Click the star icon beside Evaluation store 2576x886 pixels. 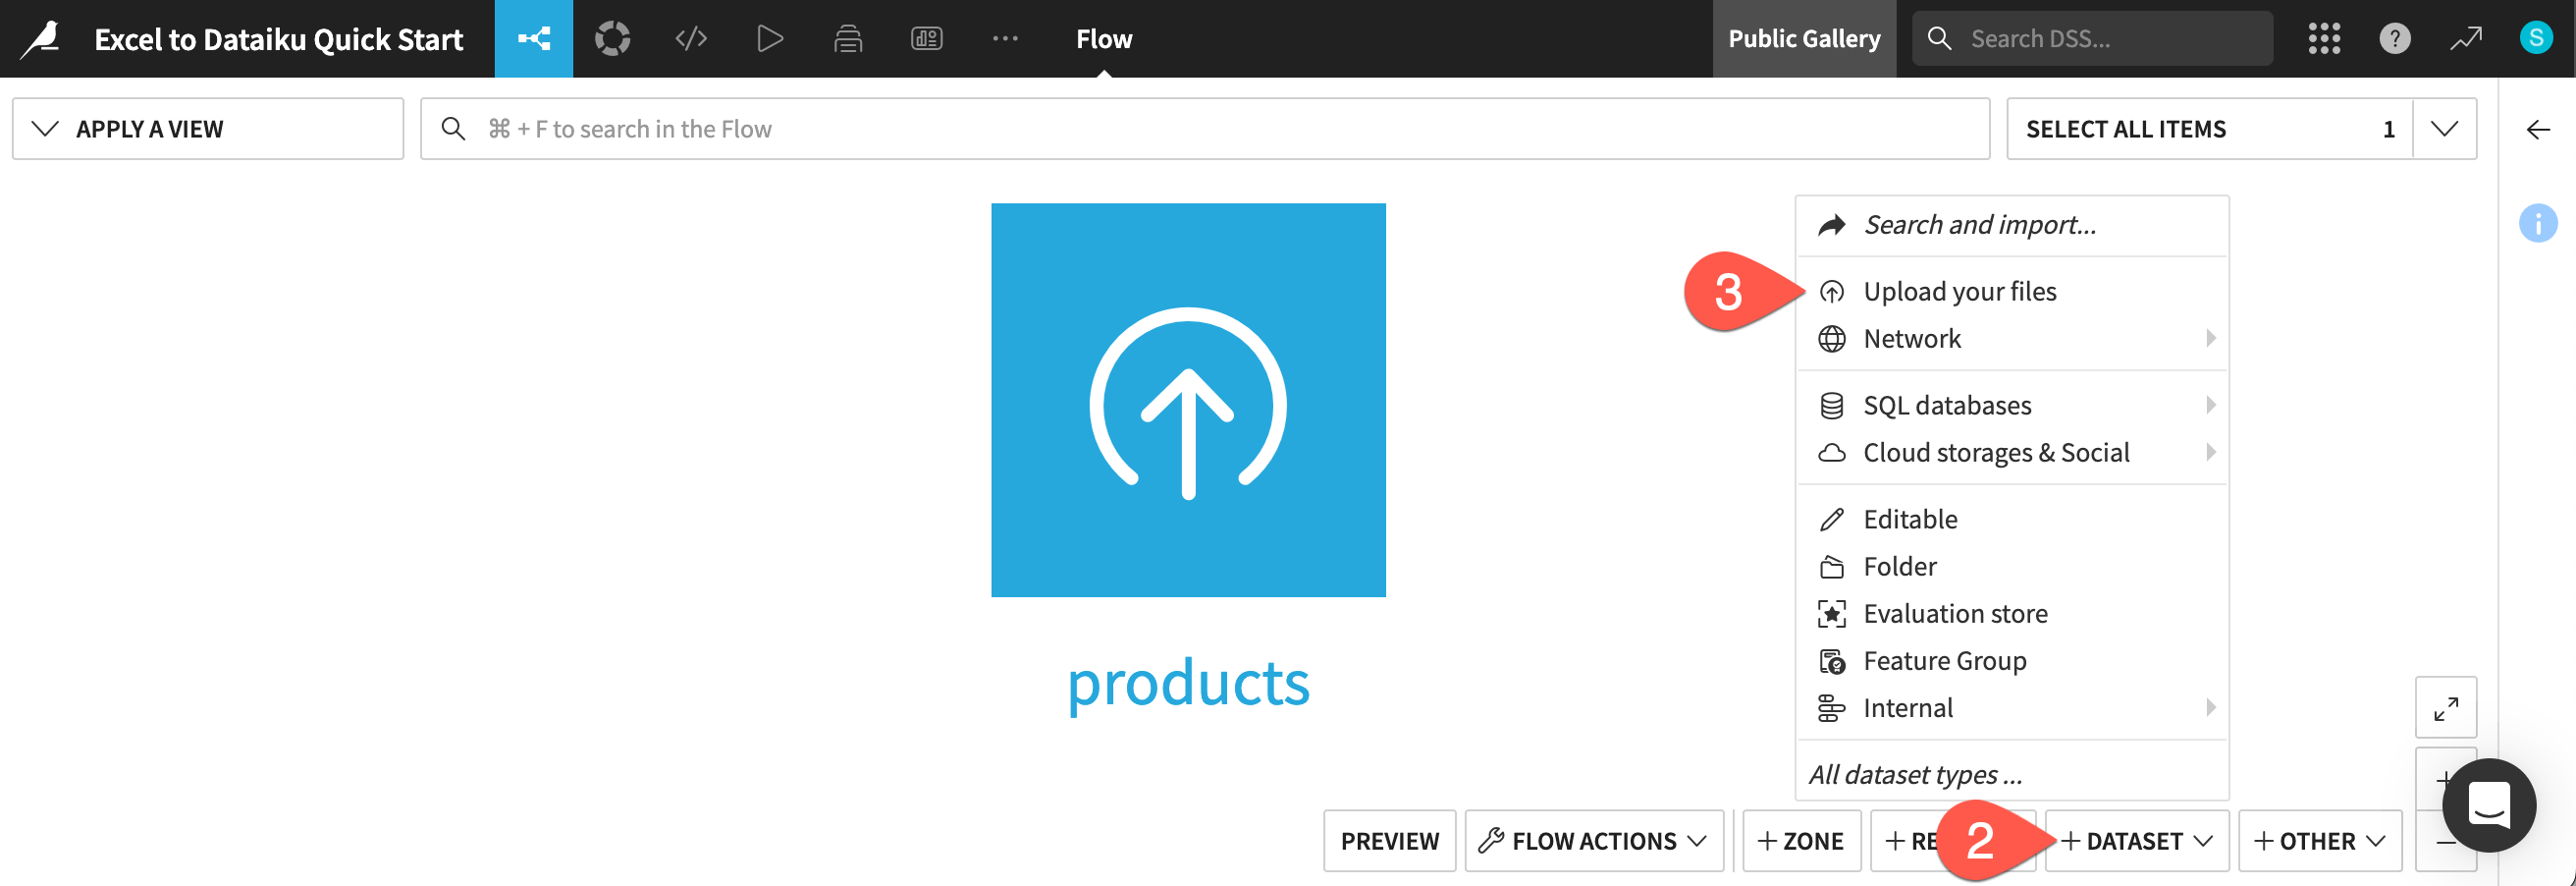point(1831,614)
